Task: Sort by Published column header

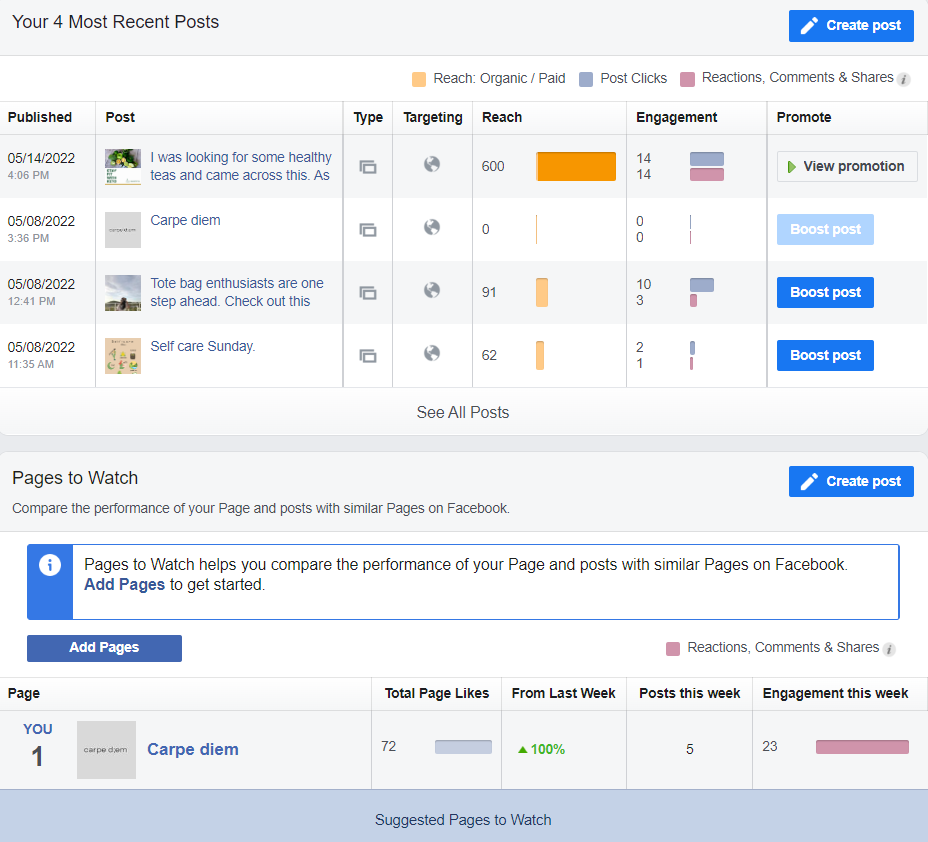Action: click(x=40, y=117)
